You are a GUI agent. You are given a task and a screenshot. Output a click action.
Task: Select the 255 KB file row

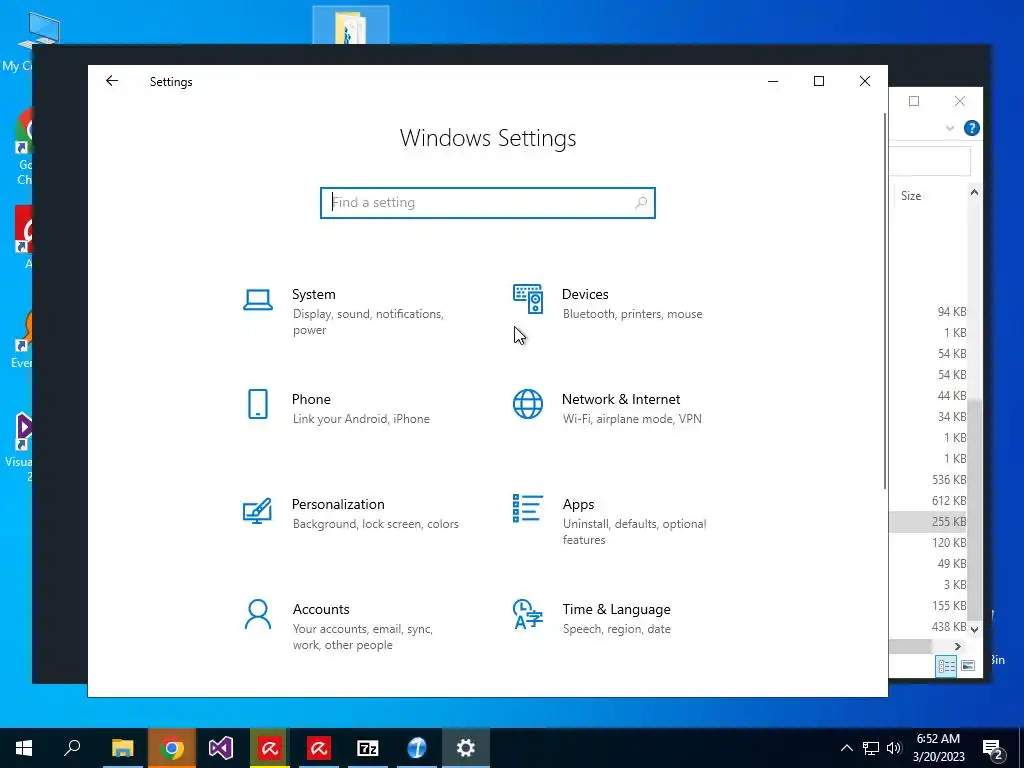pos(928,521)
